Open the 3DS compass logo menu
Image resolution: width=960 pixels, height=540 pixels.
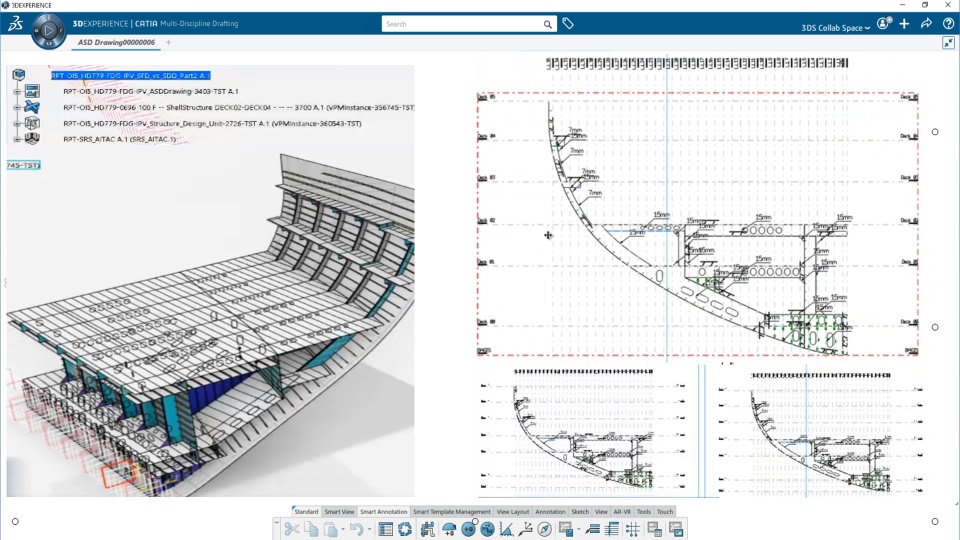pos(15,24)
